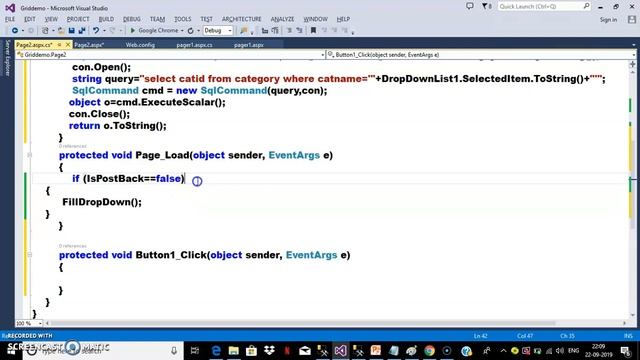Screen dimensions: 640x360
Task: Click the Decrease Indent toolbar icon
Action: point(264,31)
